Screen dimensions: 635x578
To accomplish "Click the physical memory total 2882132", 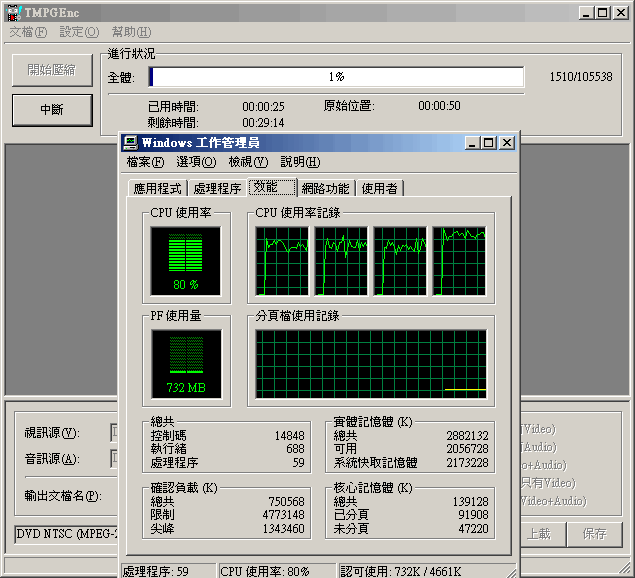I will pyautogui.click(x=467, y=436).
